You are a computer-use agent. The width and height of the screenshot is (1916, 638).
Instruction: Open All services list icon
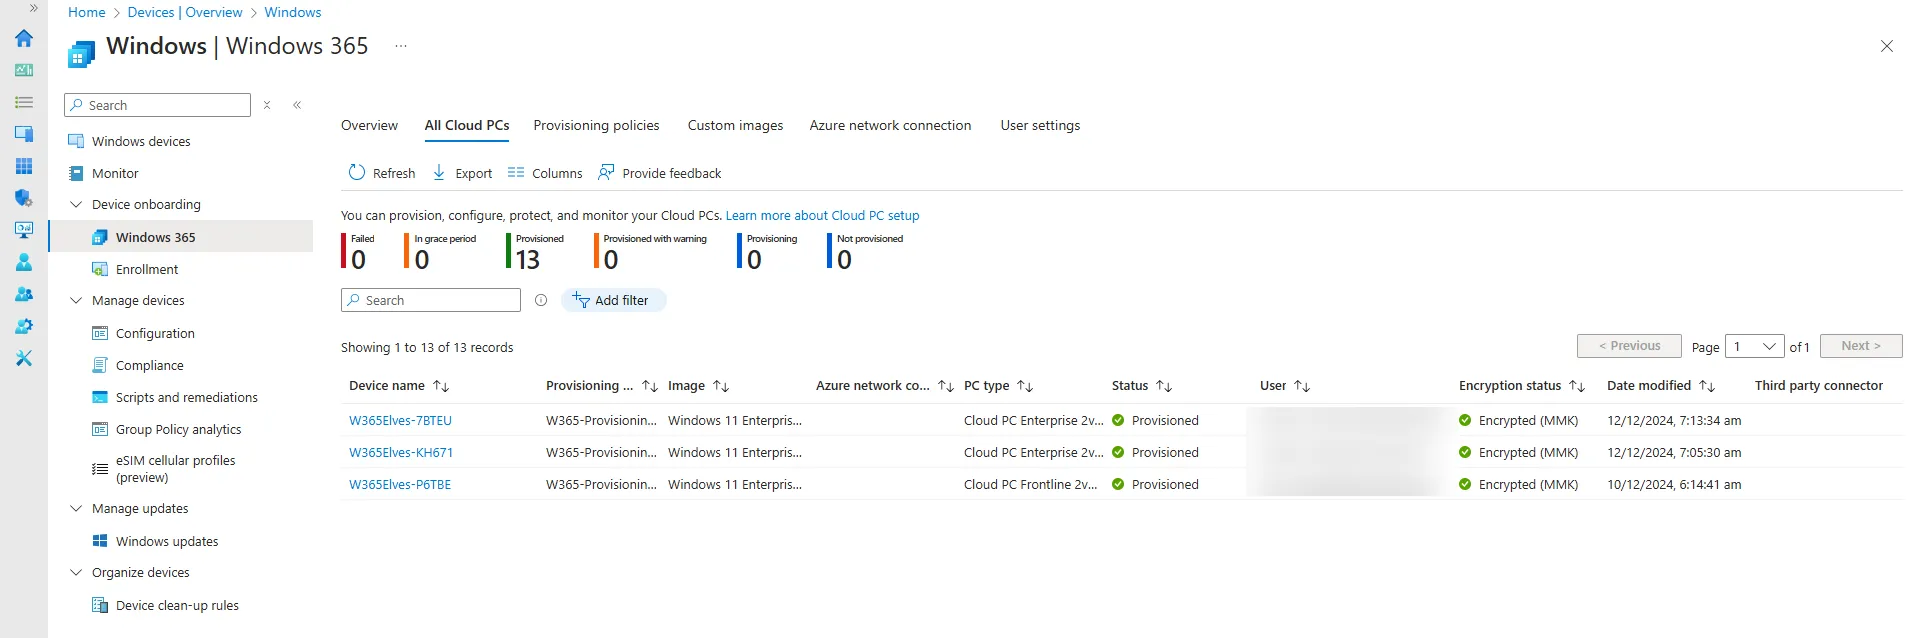pyautogui.click(x=24, y=102)
